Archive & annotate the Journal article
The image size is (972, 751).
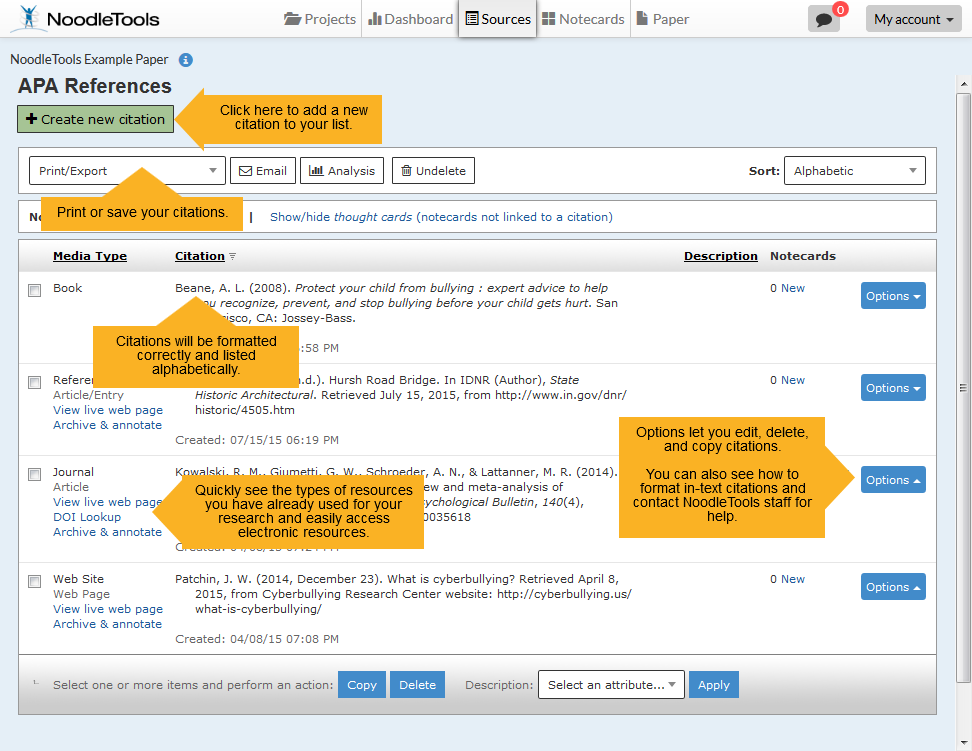point(107,532)
